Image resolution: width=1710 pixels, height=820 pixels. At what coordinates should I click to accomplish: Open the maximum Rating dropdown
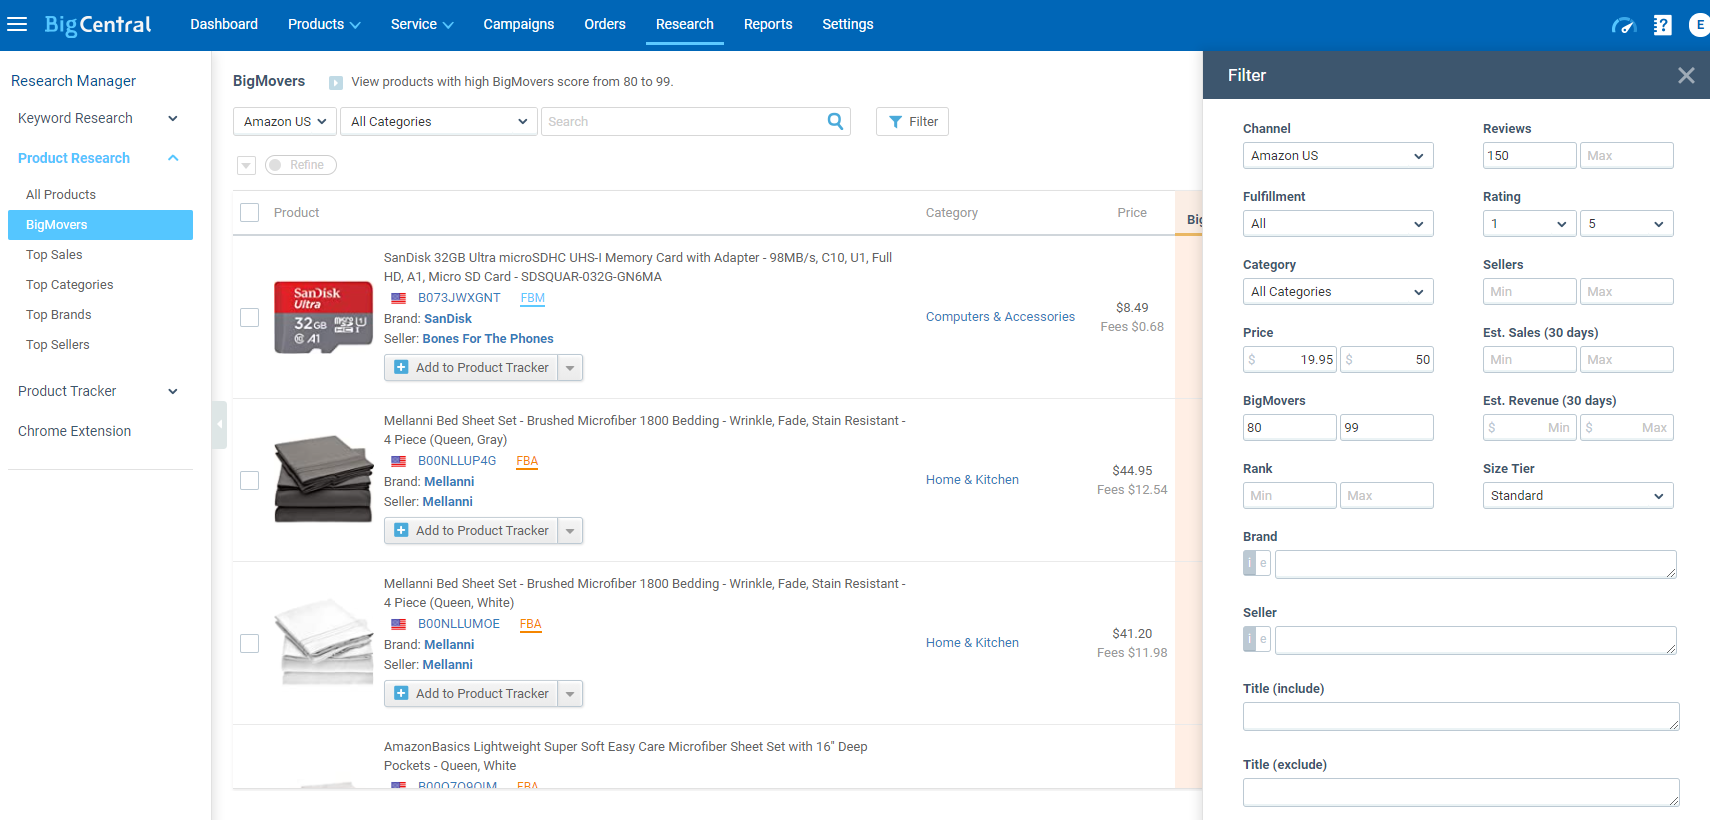click(x=1626, y=223)
